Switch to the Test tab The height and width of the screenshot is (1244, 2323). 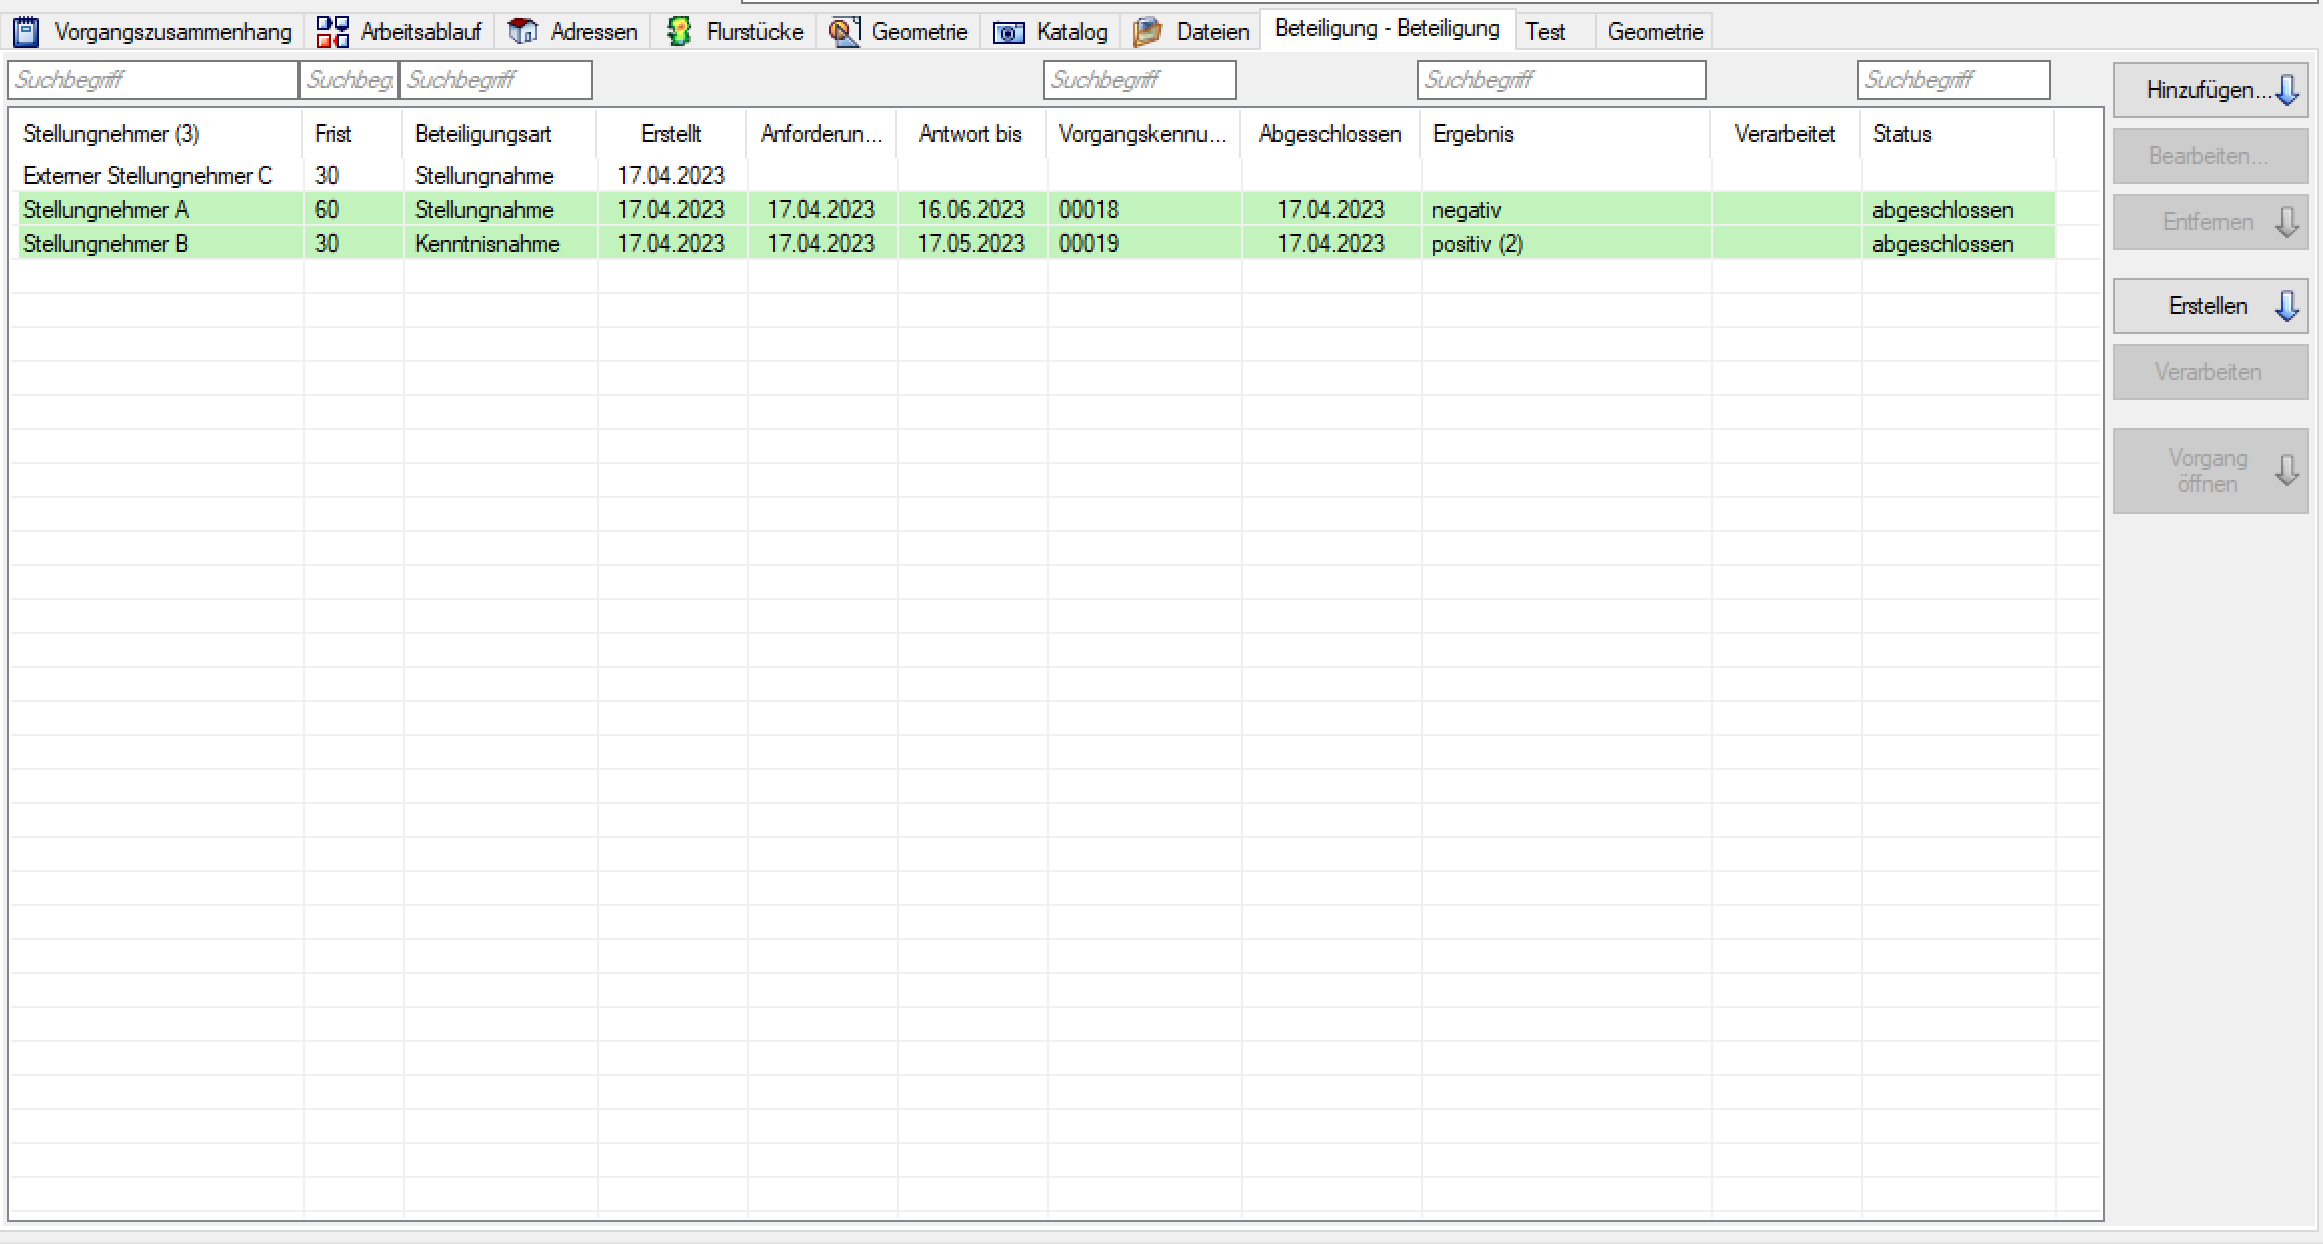[x=1545, y=32]
